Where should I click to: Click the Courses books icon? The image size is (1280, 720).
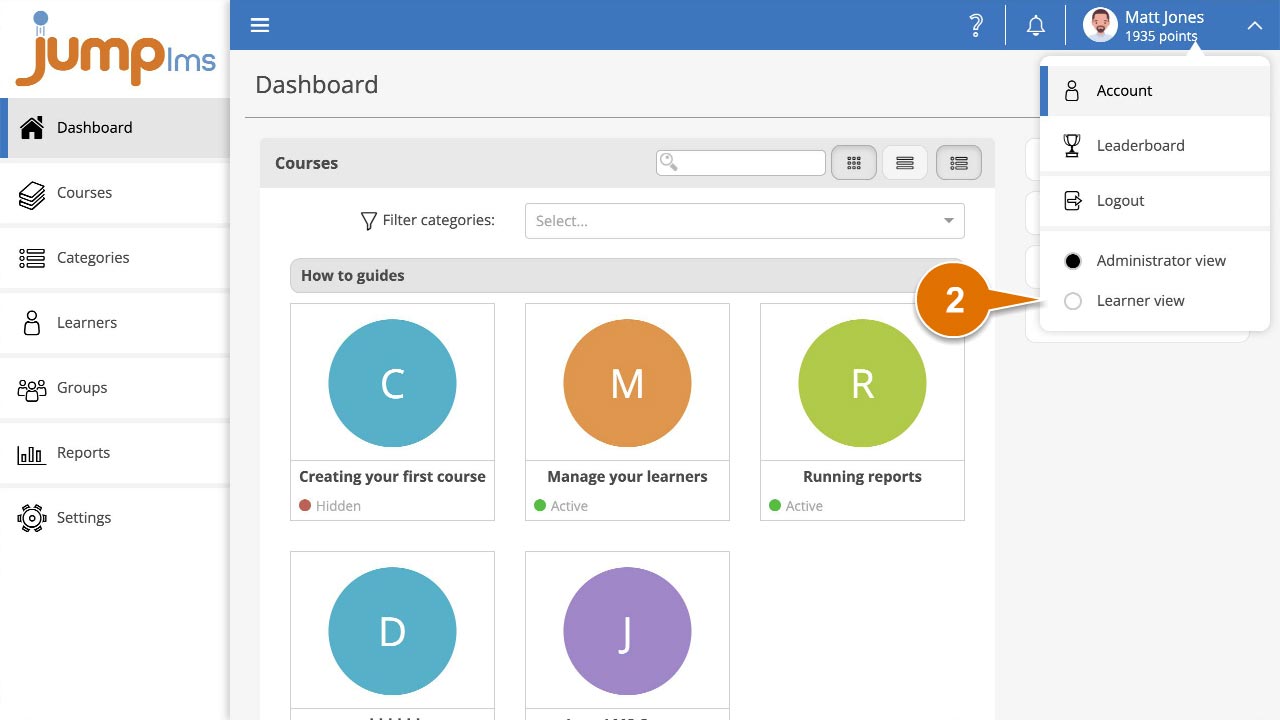pyautogui.click(x=32, y=193)
